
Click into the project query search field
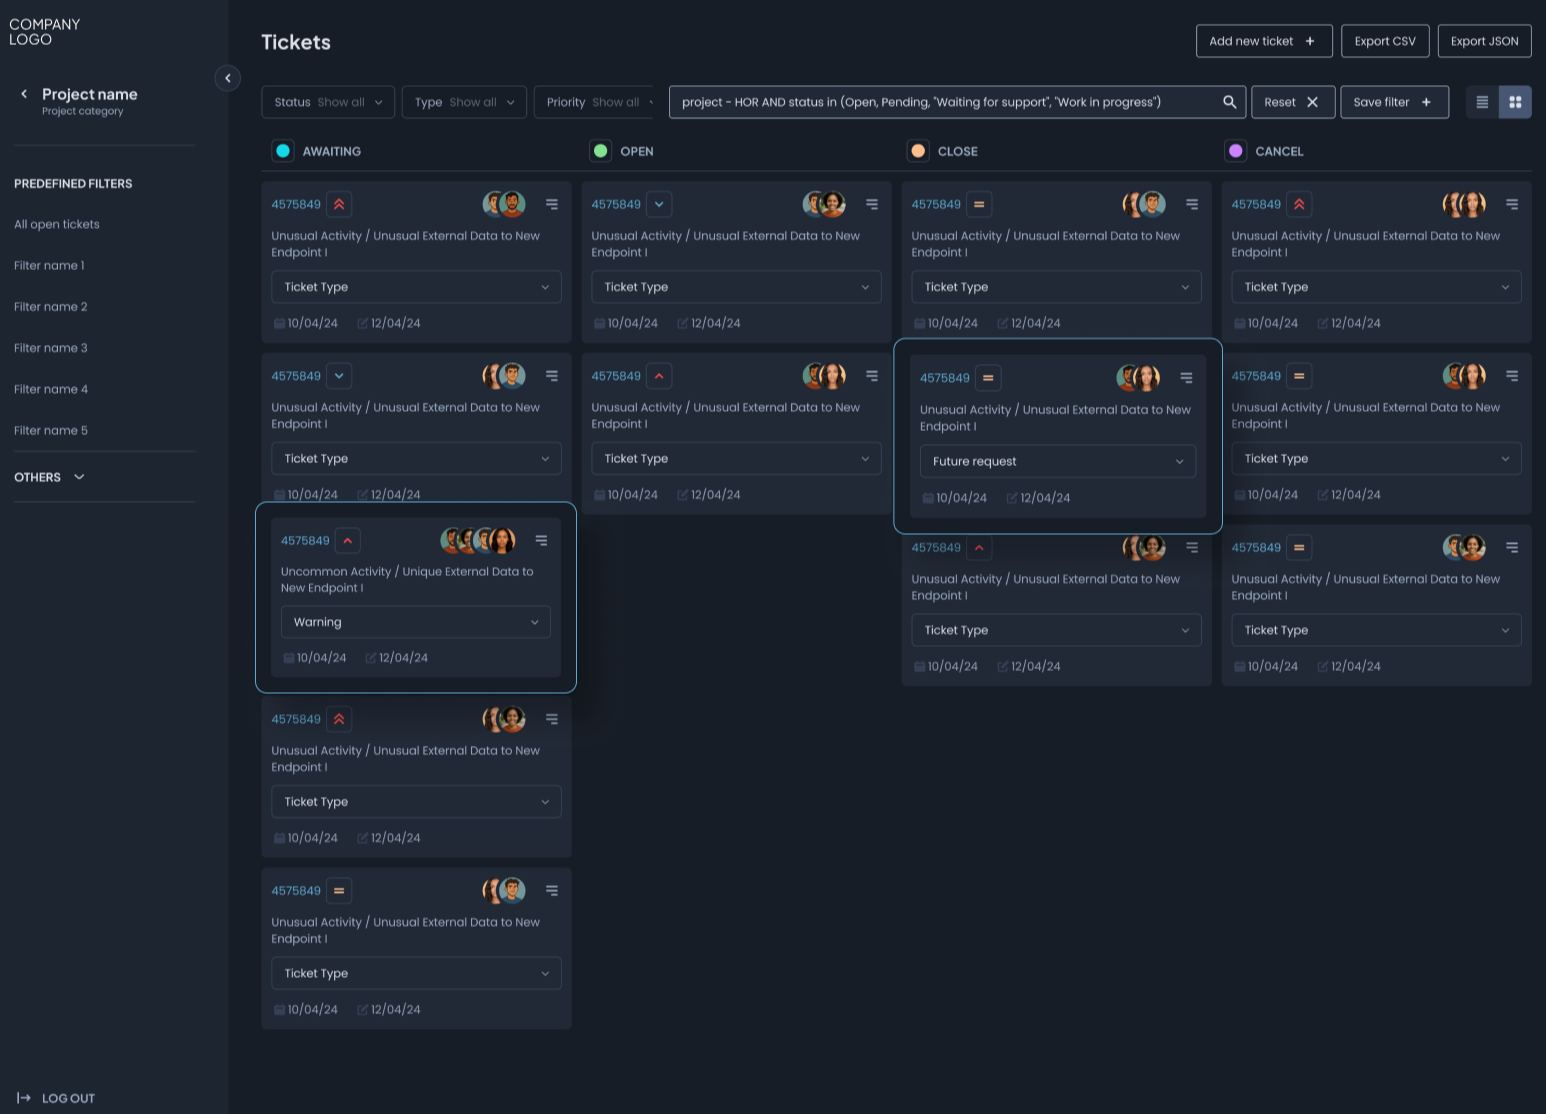(x=940, y=102)
